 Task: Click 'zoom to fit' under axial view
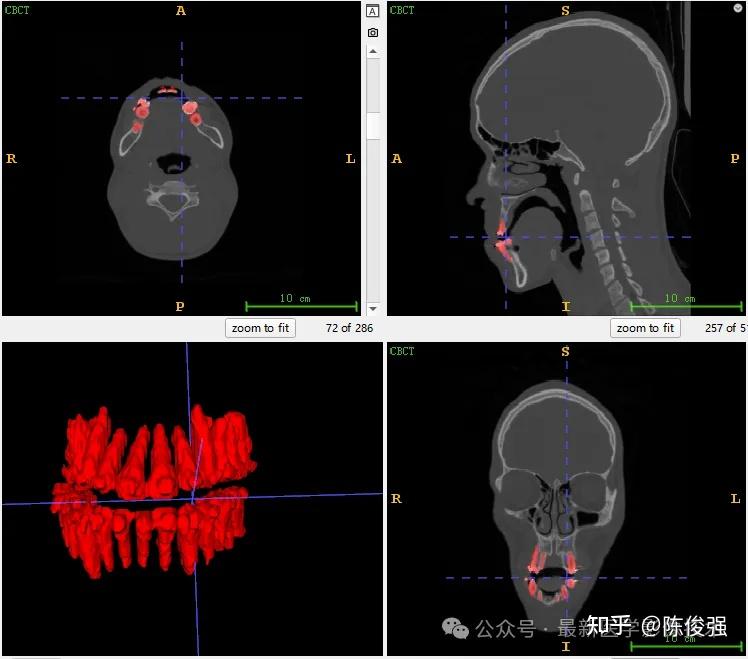260,328
